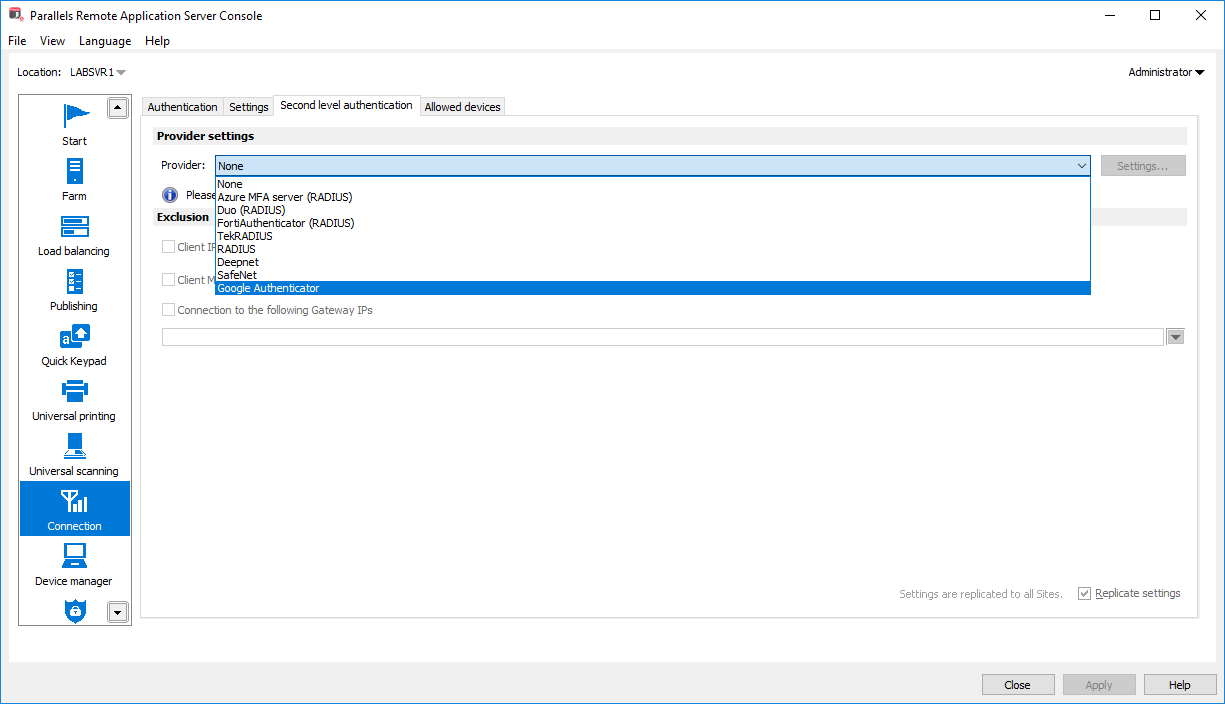Open the Quick Keypad icon
This screenshot has width=1225, height=704.
(x=75, y=337)
